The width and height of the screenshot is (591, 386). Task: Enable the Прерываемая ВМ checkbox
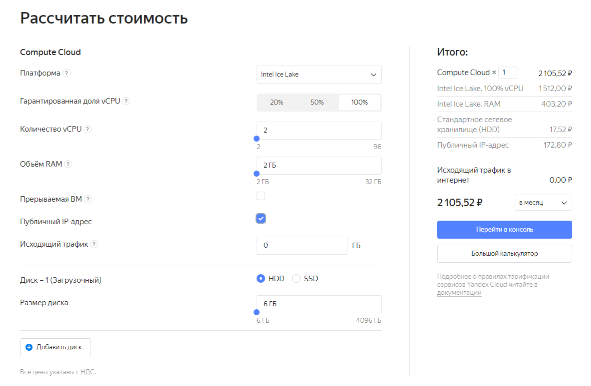pos(260,196)
